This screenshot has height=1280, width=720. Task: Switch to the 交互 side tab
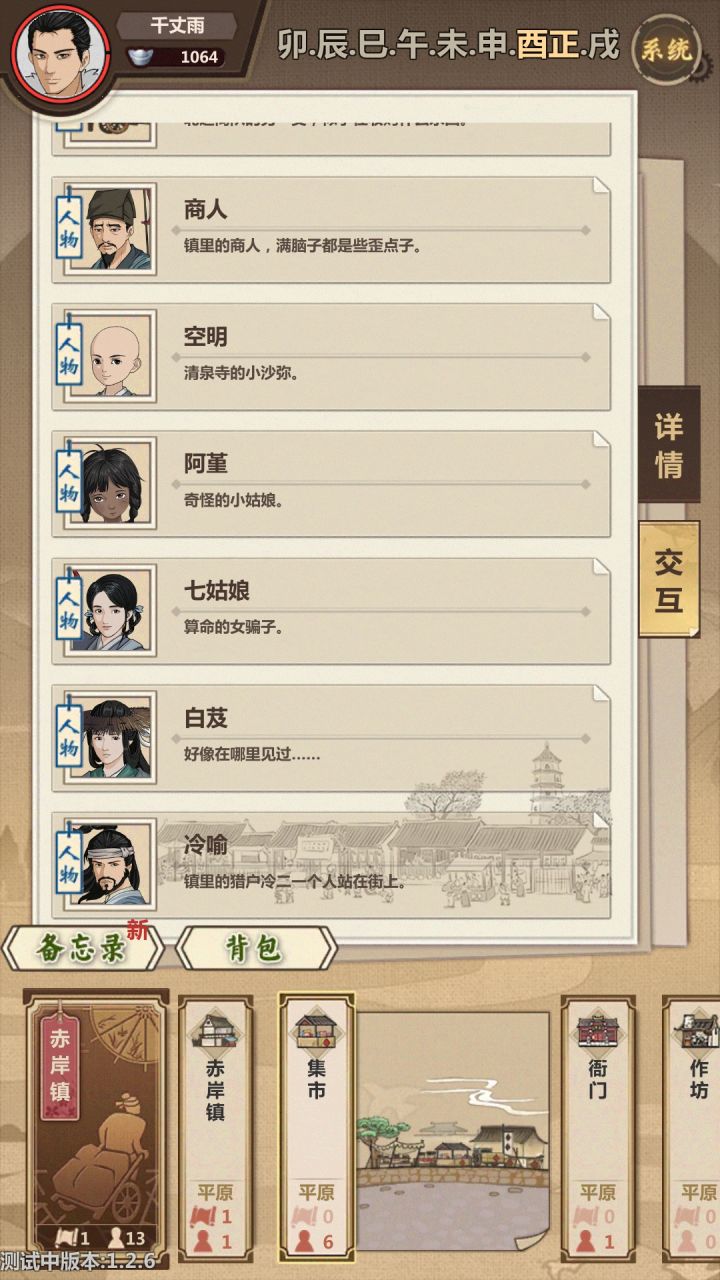point(669,579)
